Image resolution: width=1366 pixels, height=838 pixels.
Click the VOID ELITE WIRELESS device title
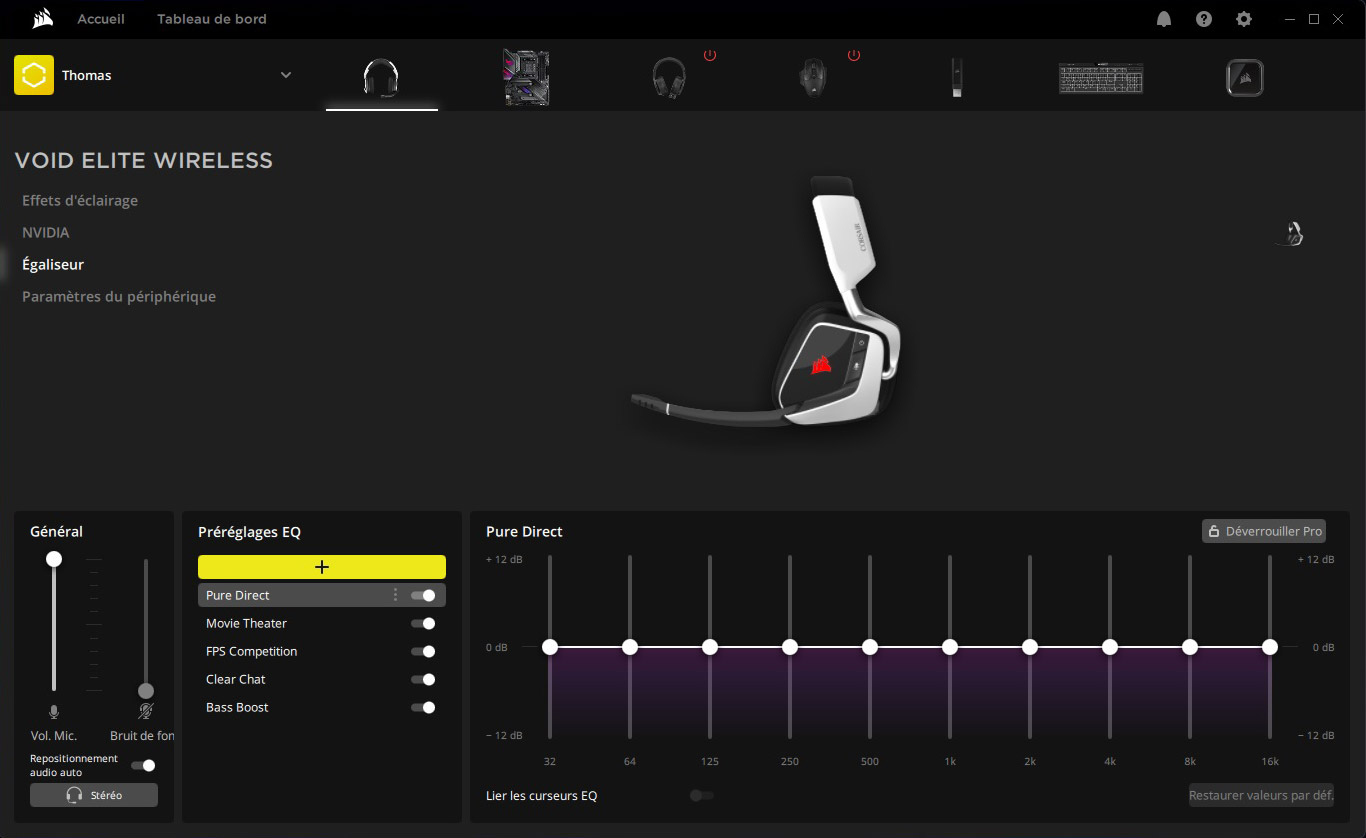[144, 160]
